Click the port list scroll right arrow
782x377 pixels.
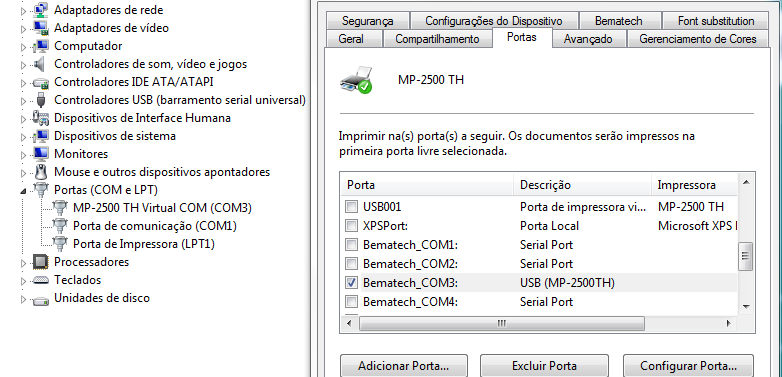click(x=729, y=323)
